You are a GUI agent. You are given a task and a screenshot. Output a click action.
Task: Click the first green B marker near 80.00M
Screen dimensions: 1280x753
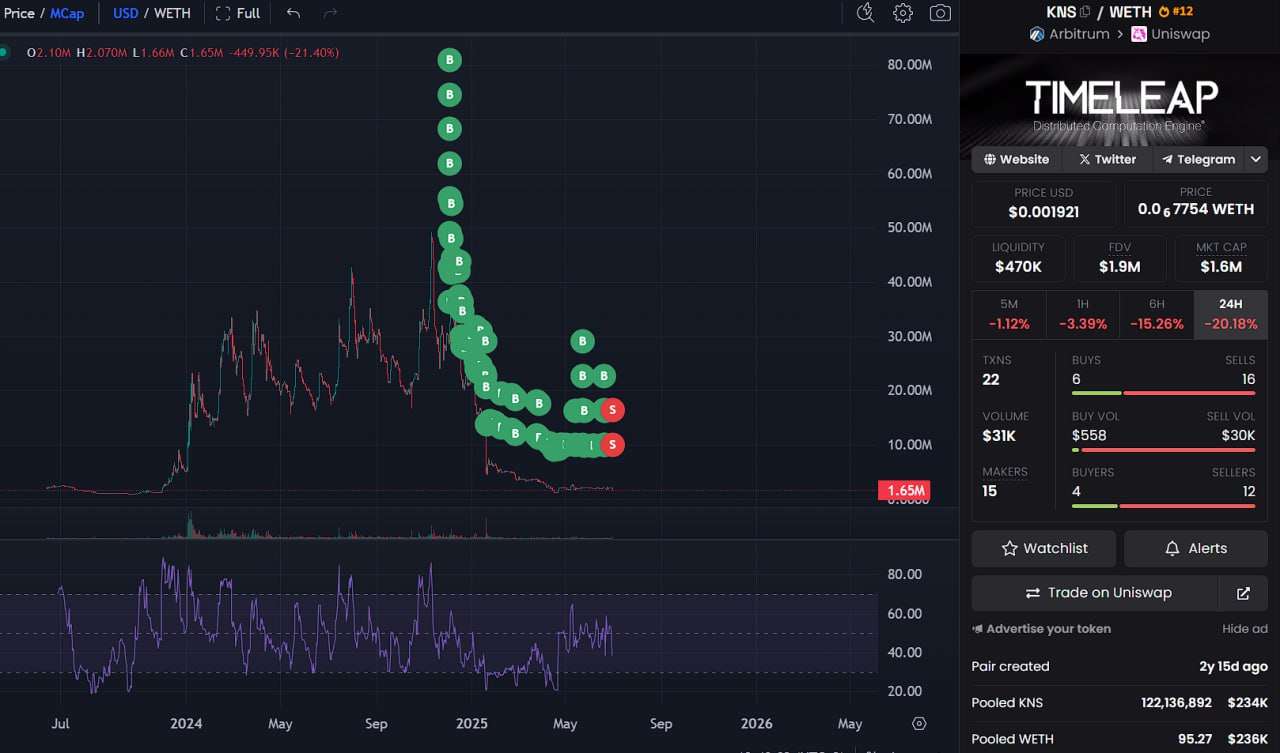(x=449, y=60)
